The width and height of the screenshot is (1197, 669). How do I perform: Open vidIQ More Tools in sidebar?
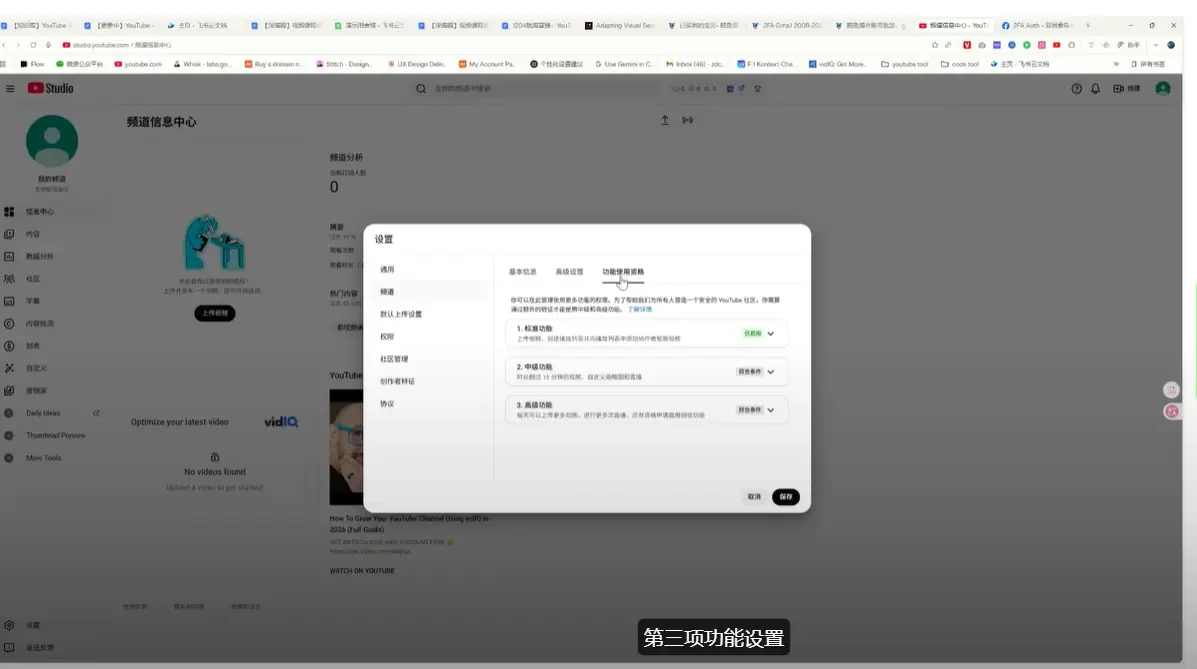point(43,458)
